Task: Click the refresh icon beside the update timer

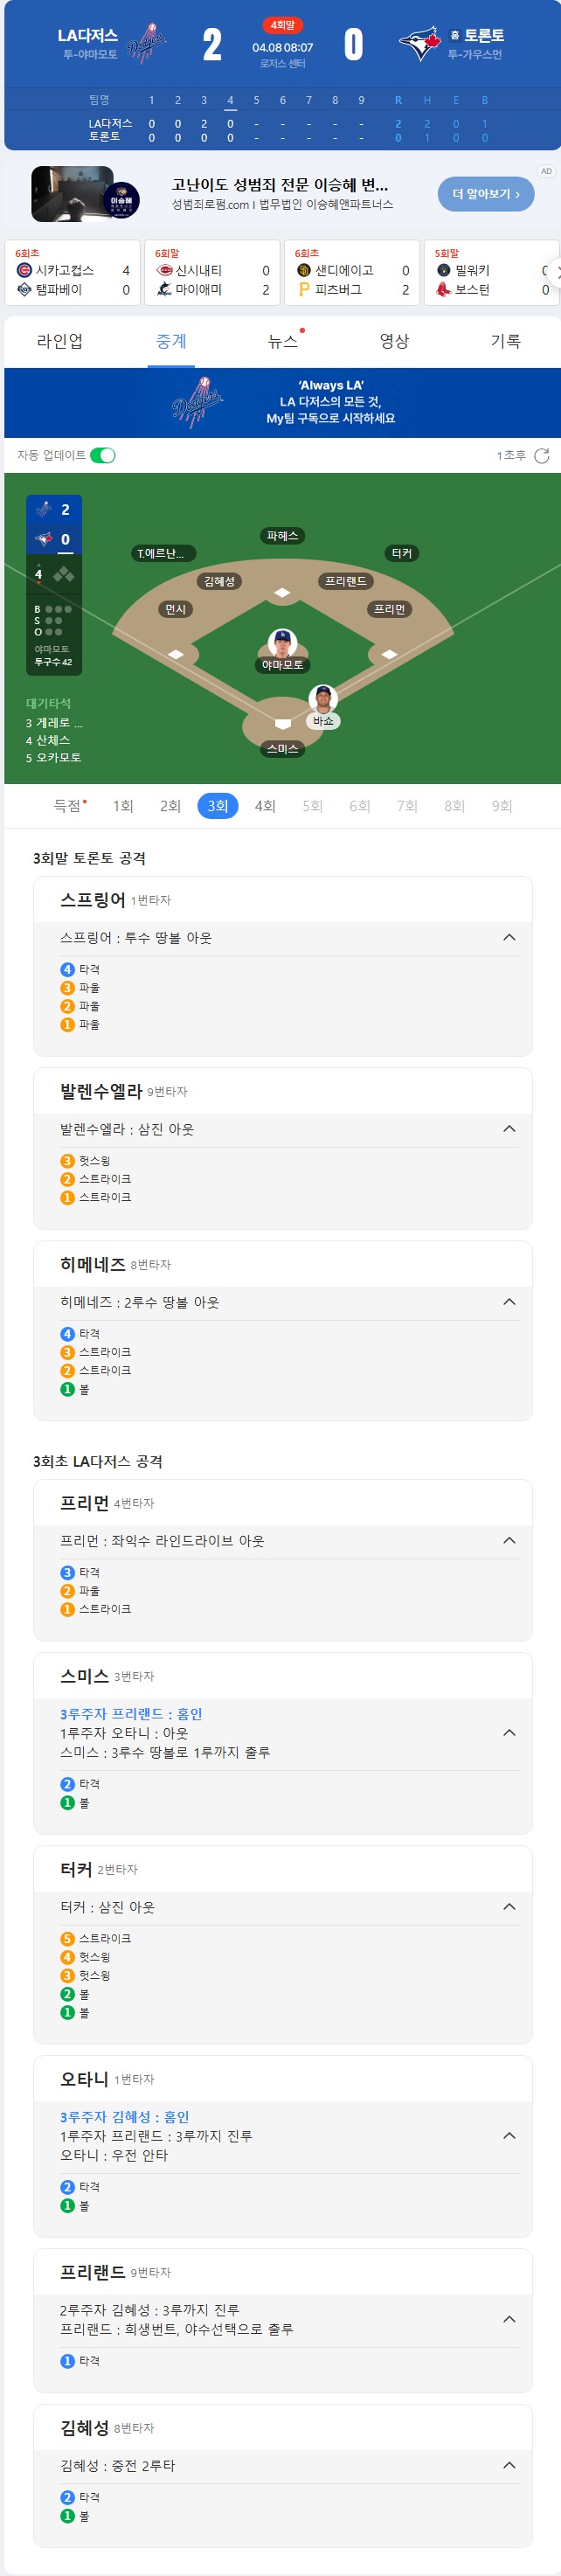Action: pyautogui.click(x=542, y=456)
